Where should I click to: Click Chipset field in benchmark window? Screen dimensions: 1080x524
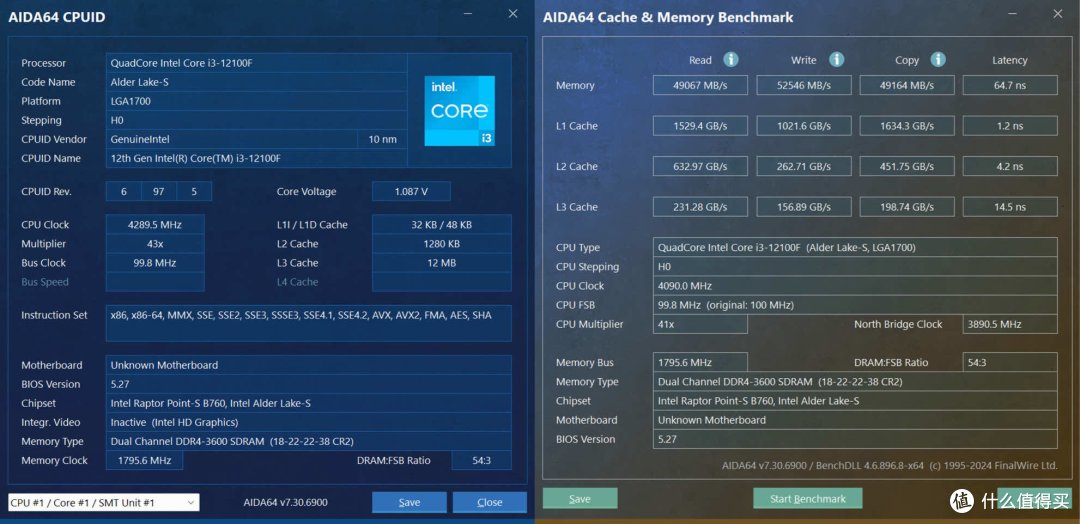click(x=855, y=401)
